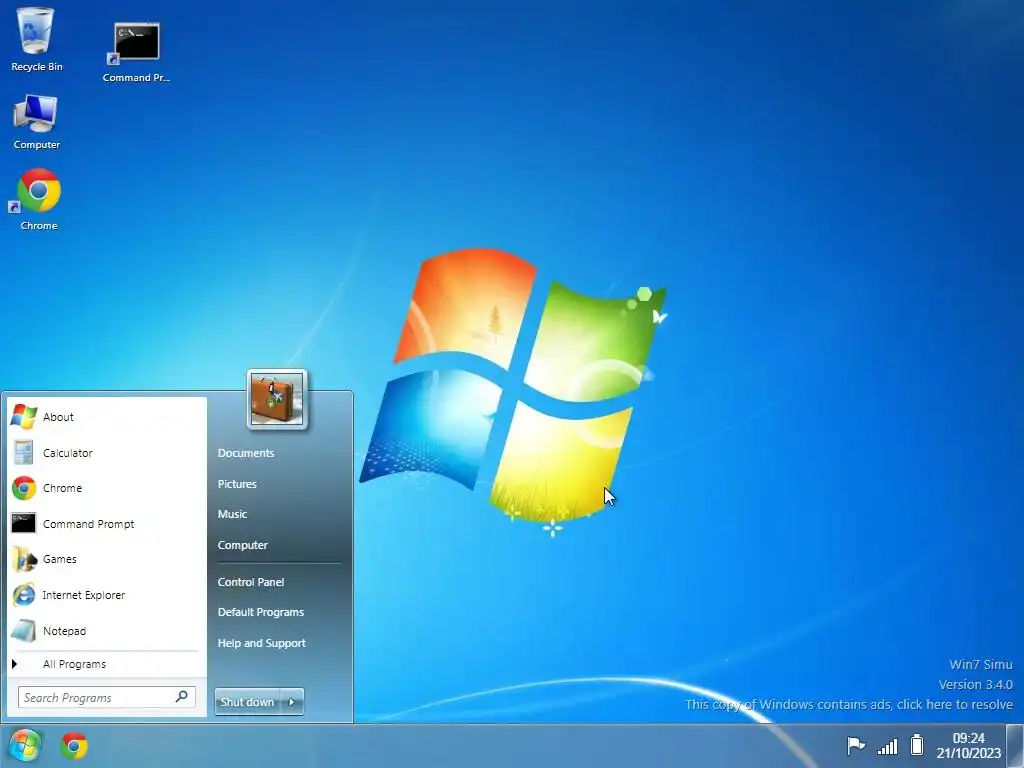Click the Games icon in Start menu
The height and width of the screenshot is (768, 1024).
click(24, 559)
